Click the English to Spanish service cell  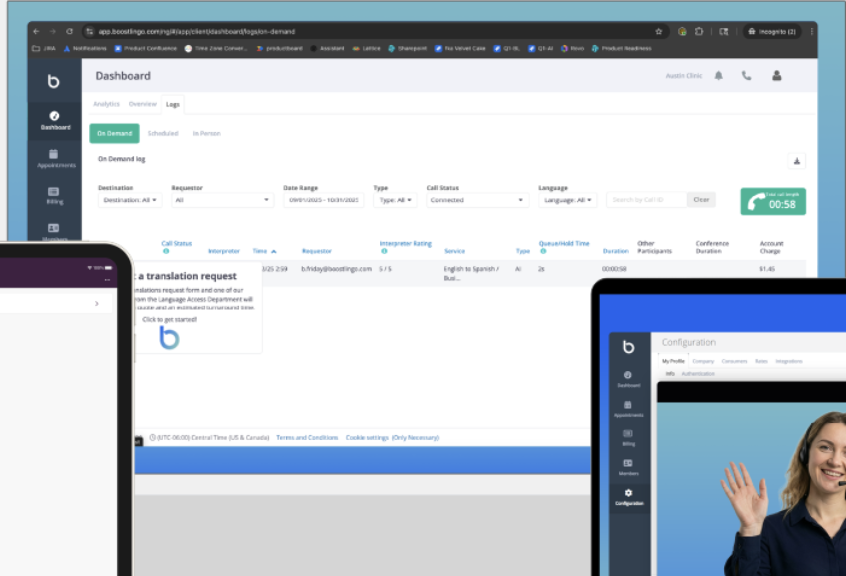(x=470, y=273)
